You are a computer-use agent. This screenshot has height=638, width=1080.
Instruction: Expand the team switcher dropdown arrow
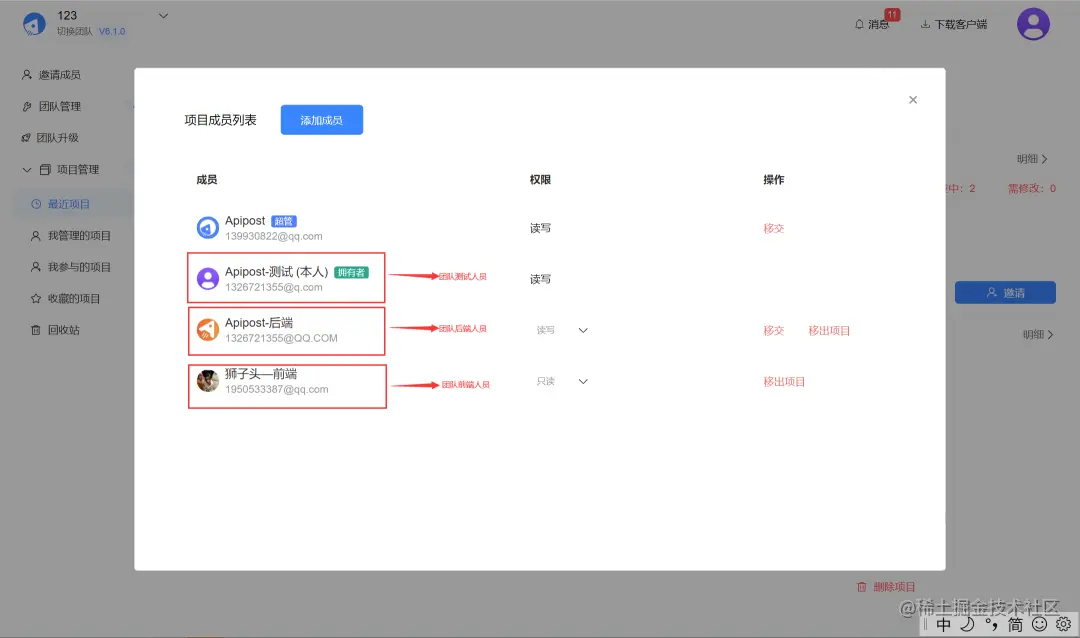pos(163,16)
